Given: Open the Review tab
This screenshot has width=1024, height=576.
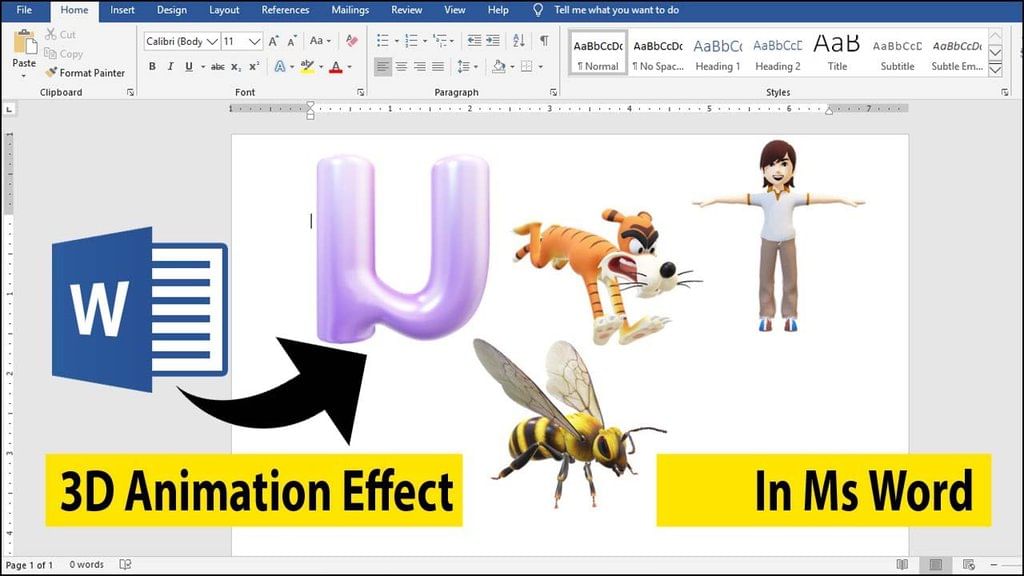Looking at the screenshot, I should [406, 10].
